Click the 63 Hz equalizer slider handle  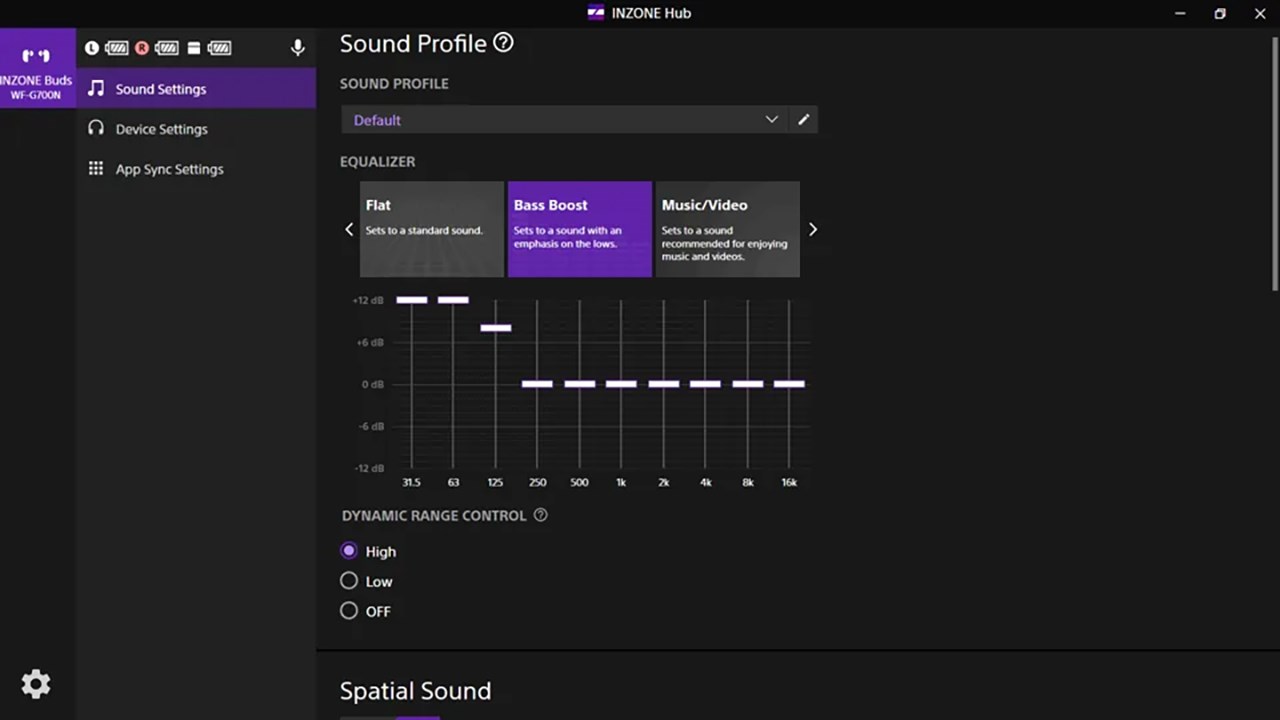(x=453, y=300)
